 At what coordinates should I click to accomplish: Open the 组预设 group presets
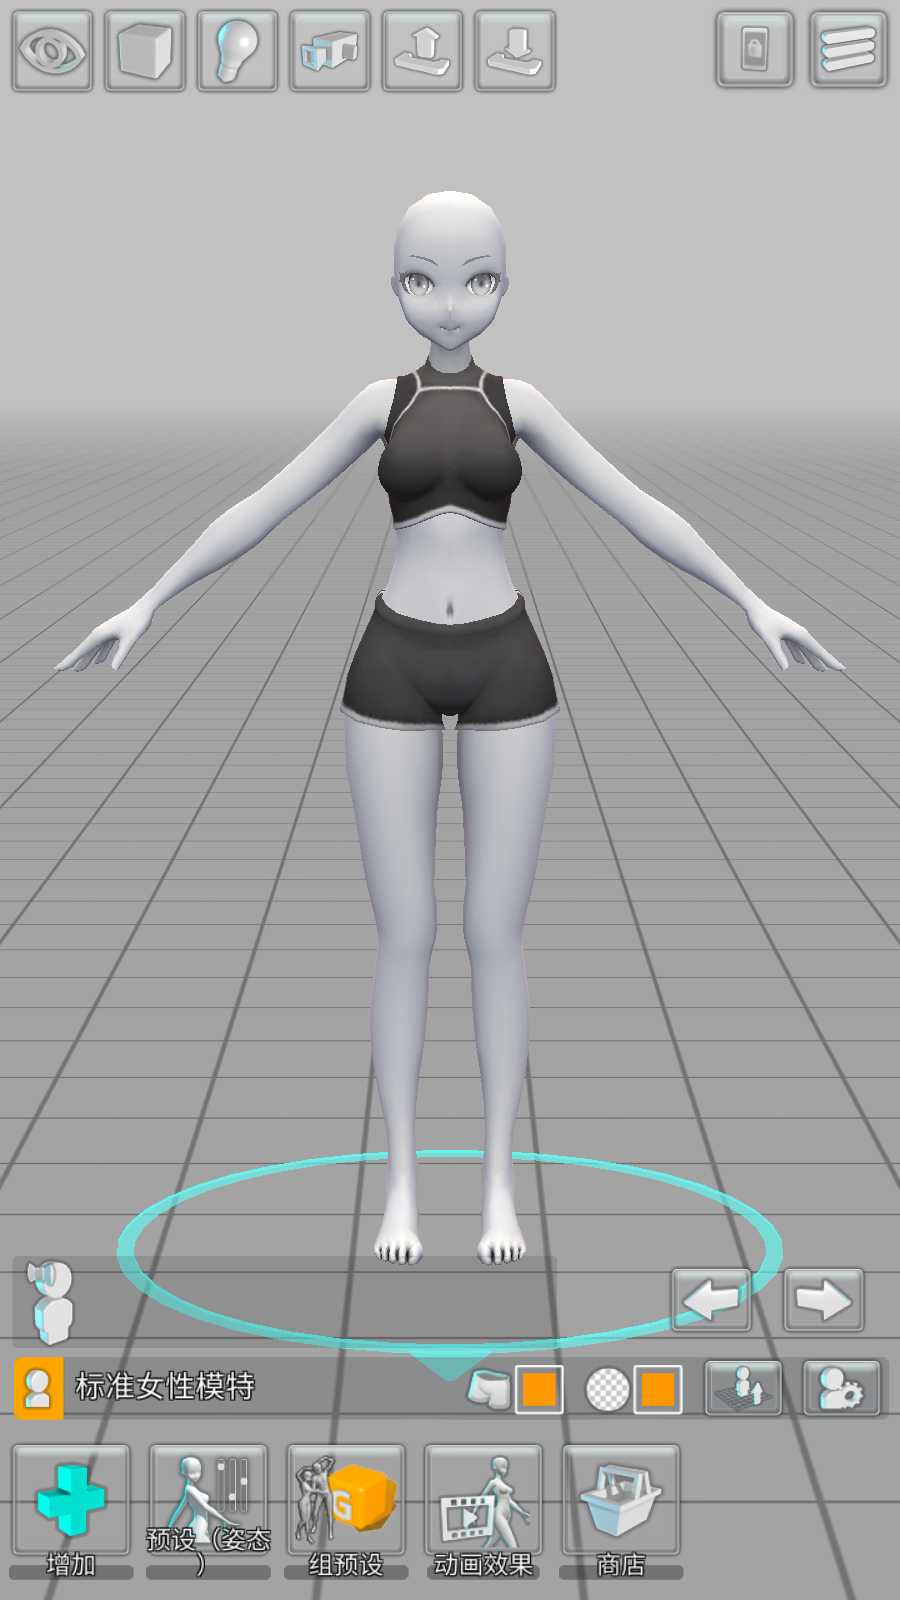pos(346,1510)
